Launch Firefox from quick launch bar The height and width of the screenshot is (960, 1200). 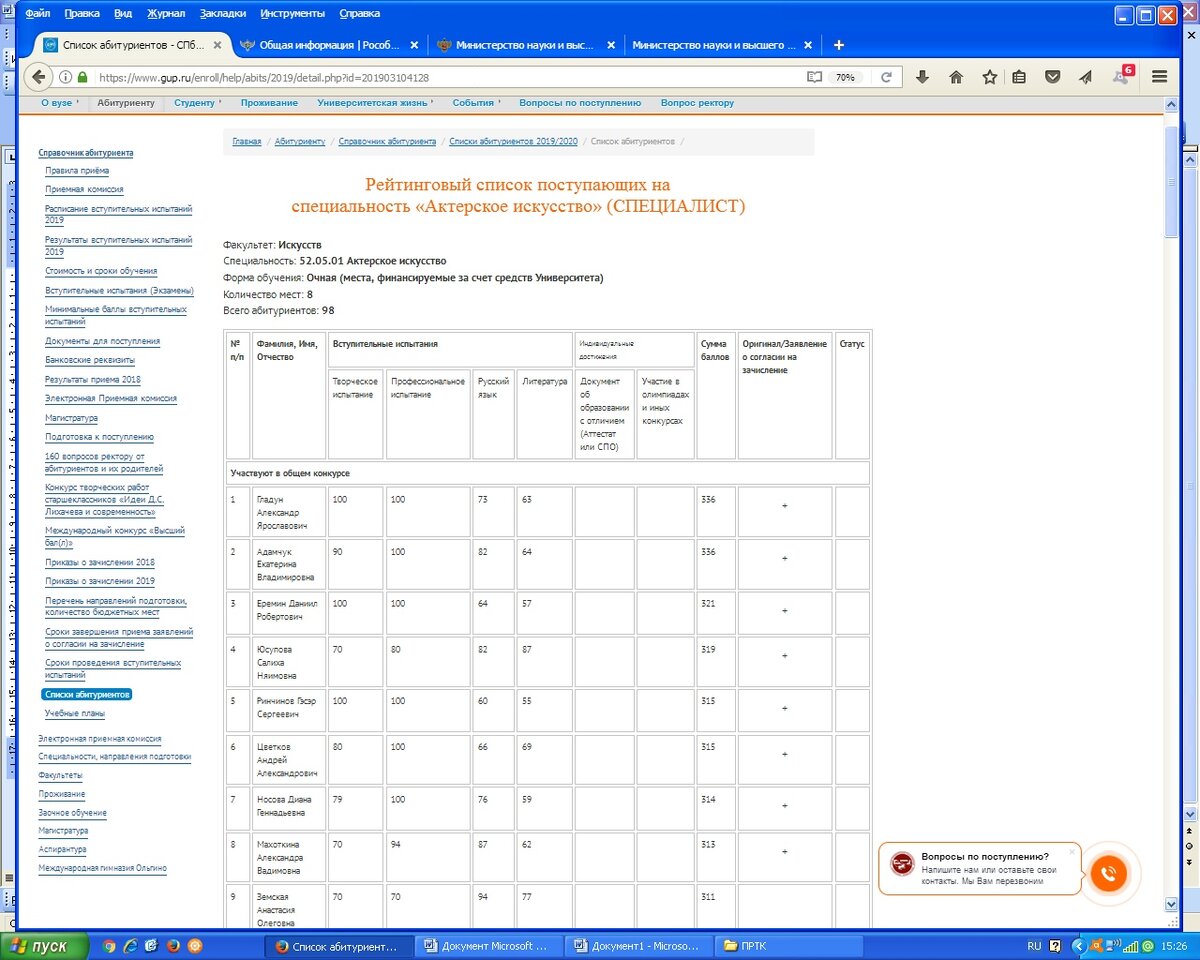point(173,945)
